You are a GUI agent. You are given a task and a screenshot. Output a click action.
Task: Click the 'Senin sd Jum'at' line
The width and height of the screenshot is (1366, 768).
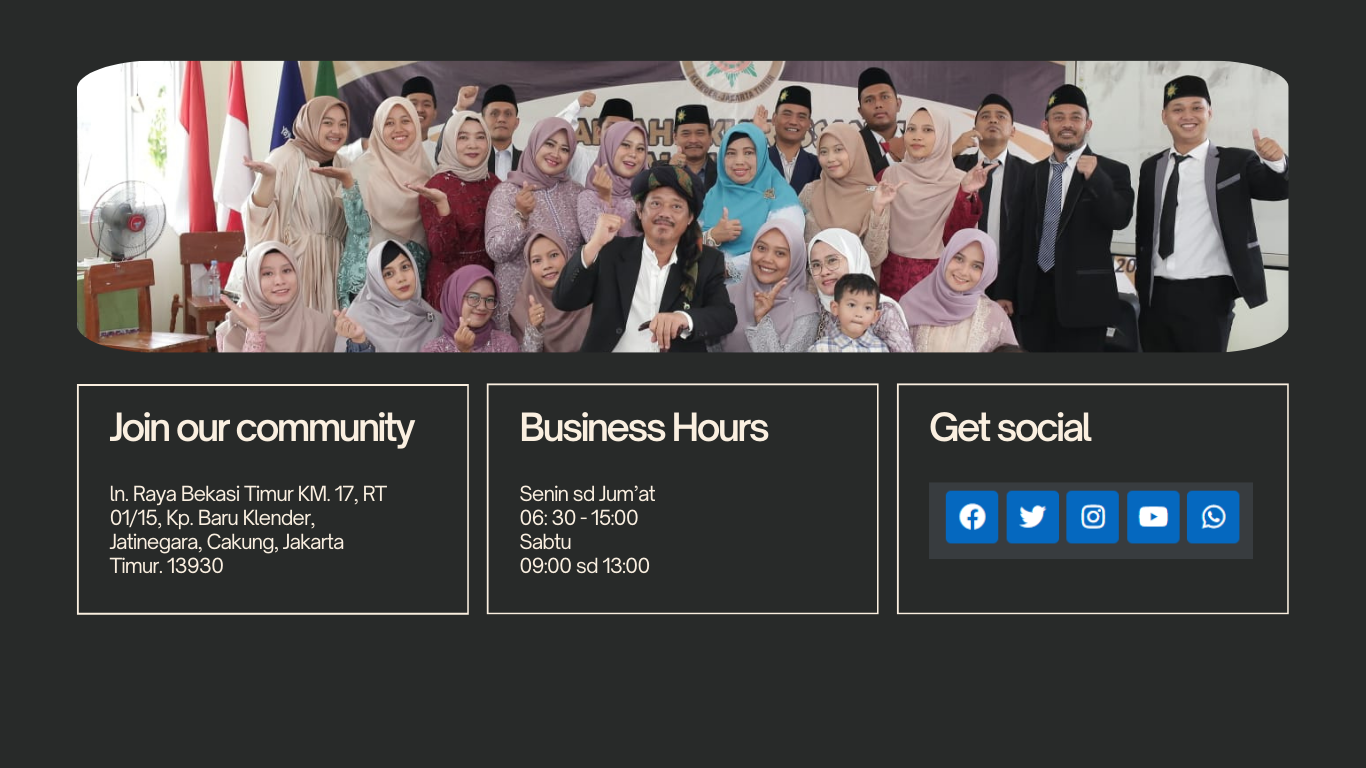[587, 494]
